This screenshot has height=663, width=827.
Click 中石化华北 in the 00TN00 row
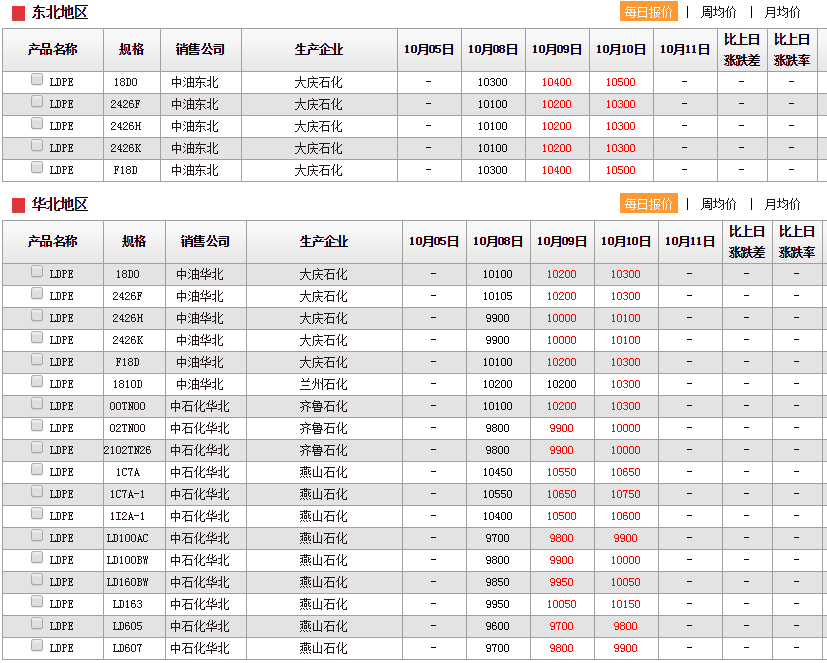(x=200, y=407)
